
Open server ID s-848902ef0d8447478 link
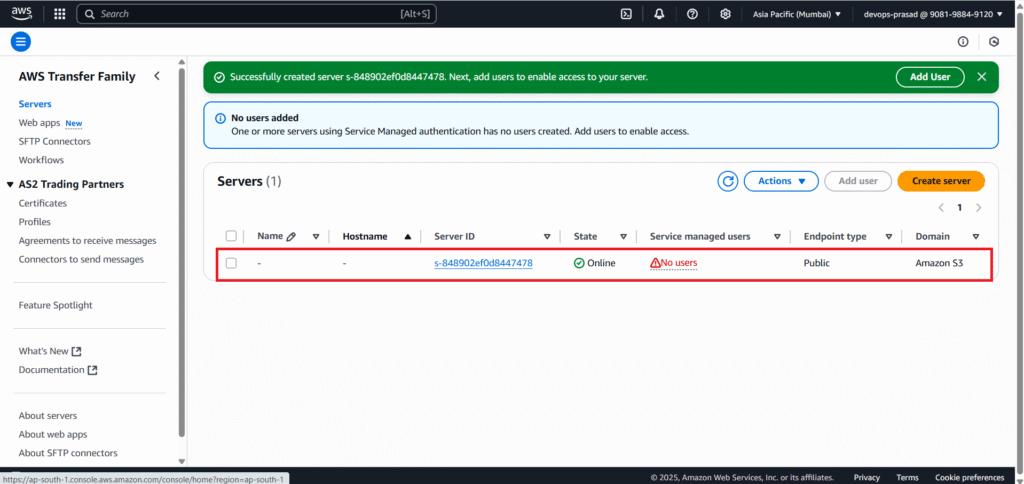pos(483,263)
